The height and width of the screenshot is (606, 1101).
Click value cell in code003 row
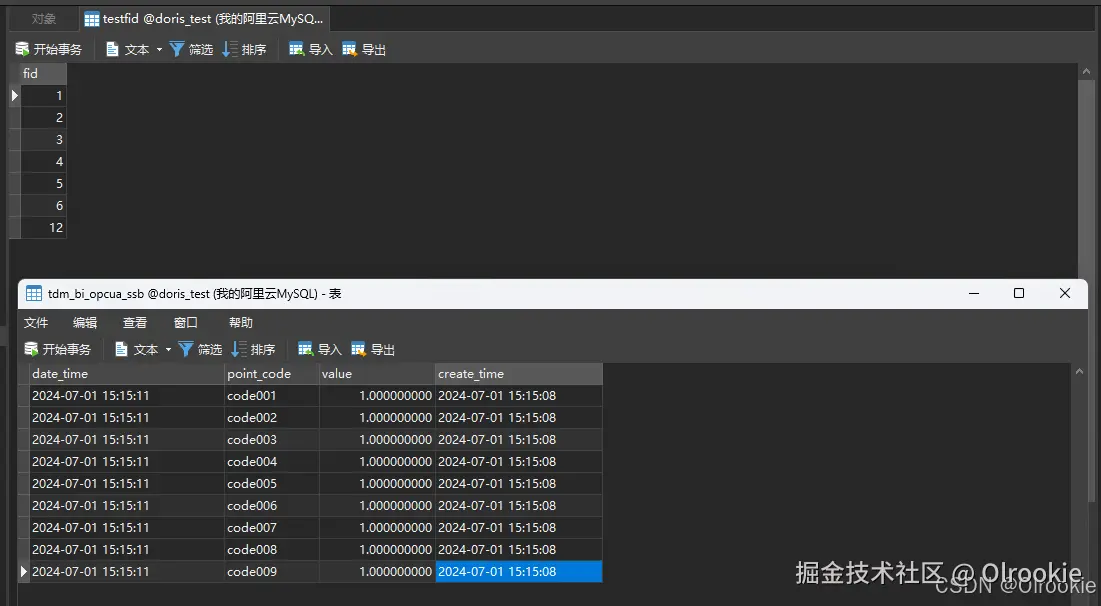point(377,440)
